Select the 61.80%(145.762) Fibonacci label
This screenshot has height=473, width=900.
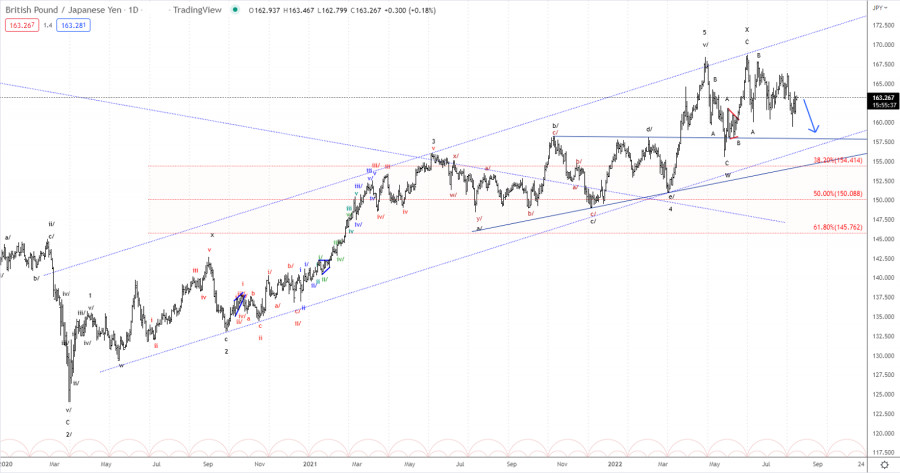click(x=838, y=227)
